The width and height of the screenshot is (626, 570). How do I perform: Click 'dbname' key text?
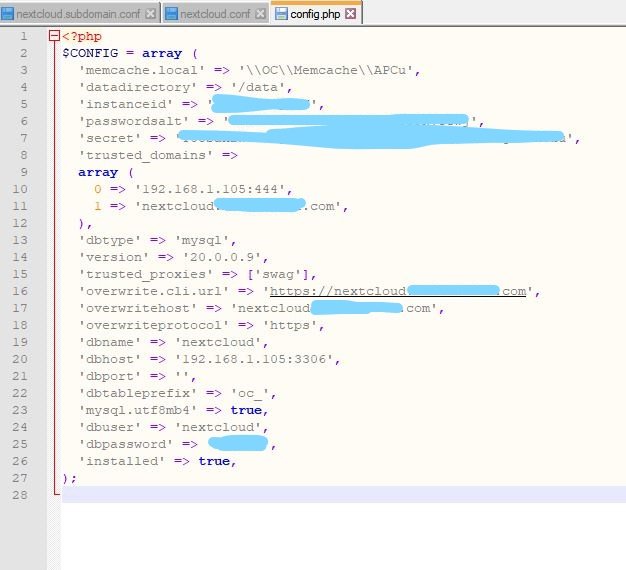pos(110,342)
